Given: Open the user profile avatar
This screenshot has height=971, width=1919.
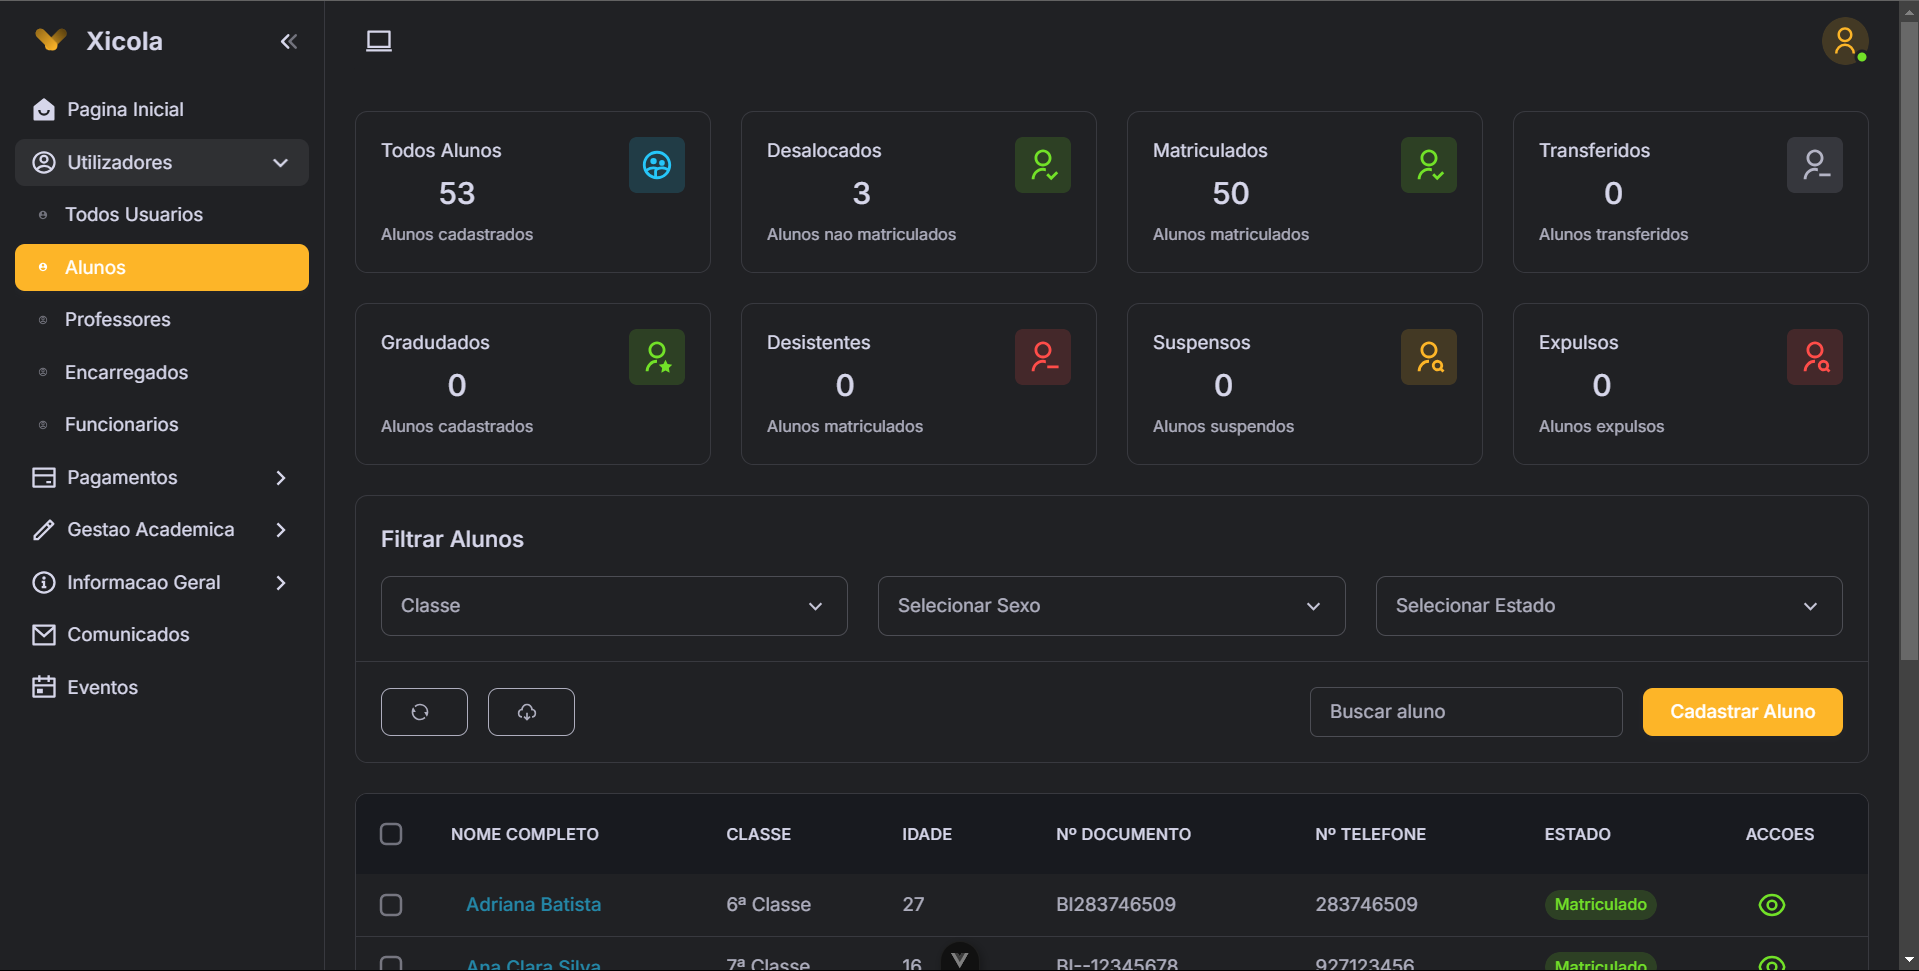Looking at the screenshot, I should [x=1844, y=41].
